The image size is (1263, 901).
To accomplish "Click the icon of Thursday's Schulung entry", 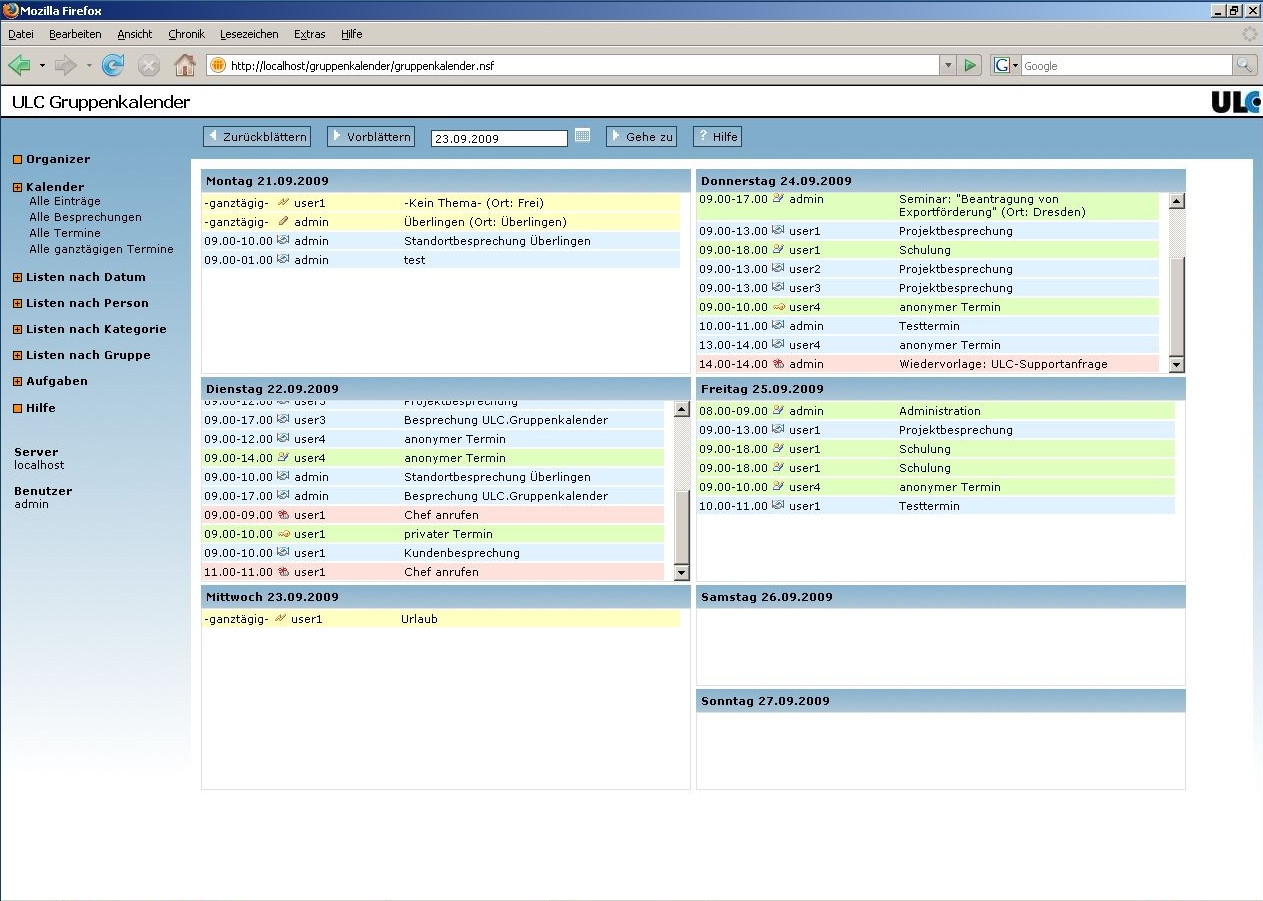I will [778, 250].
